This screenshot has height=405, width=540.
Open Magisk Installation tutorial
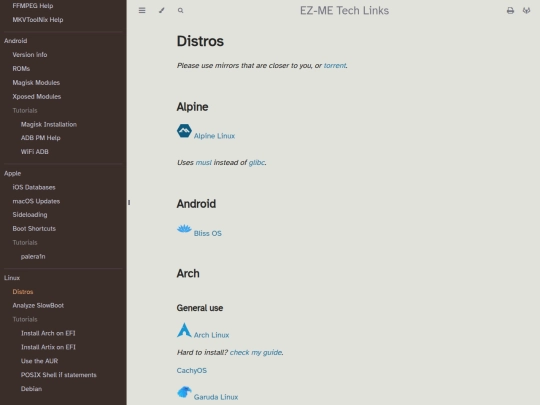pyautogui.click(x=49, y=124)
